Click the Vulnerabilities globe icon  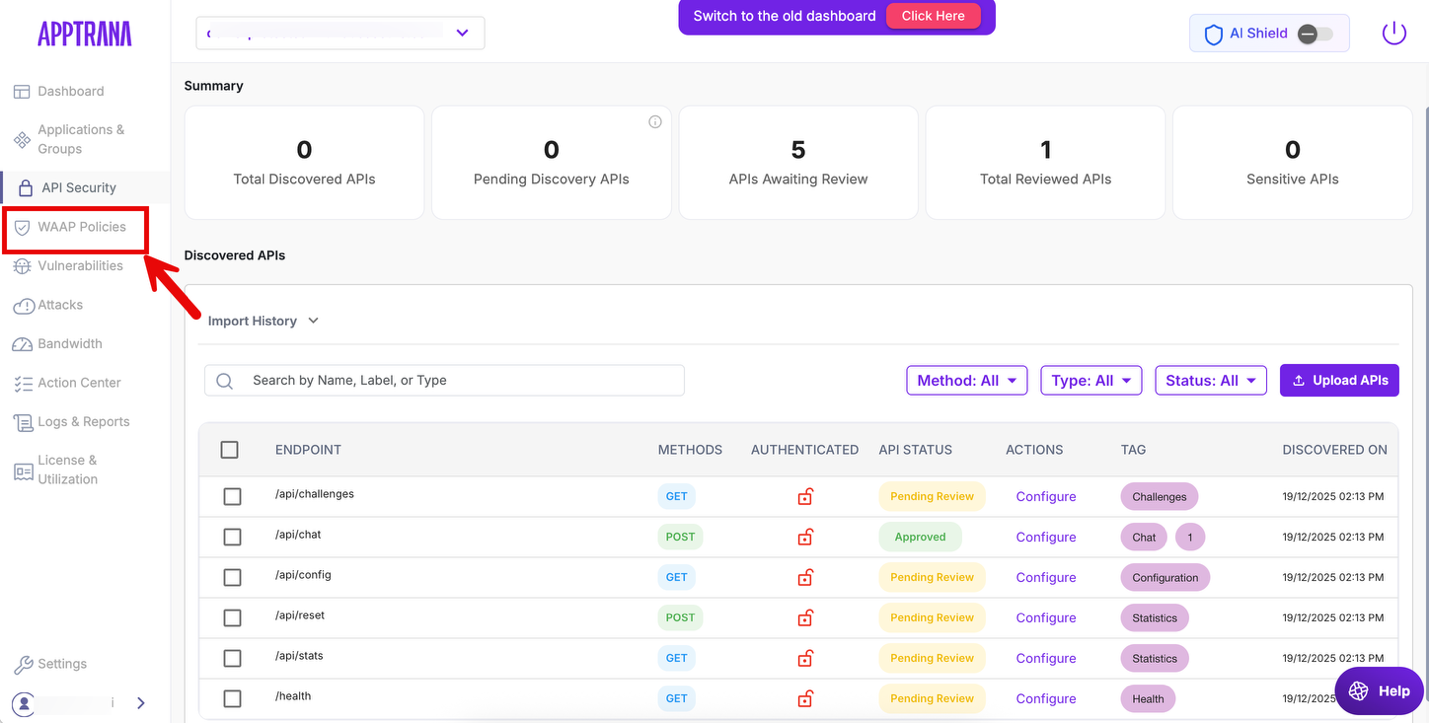coord(22,266)
